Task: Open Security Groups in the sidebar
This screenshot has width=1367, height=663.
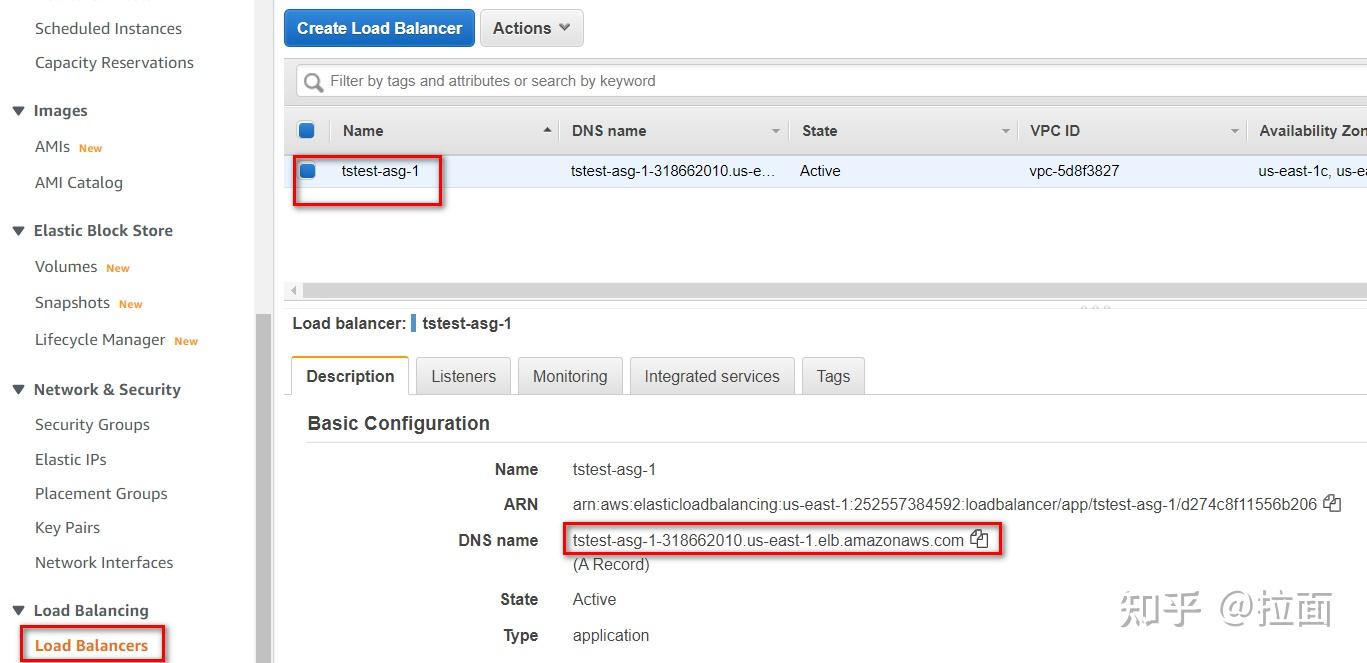Action: point(92,424)
